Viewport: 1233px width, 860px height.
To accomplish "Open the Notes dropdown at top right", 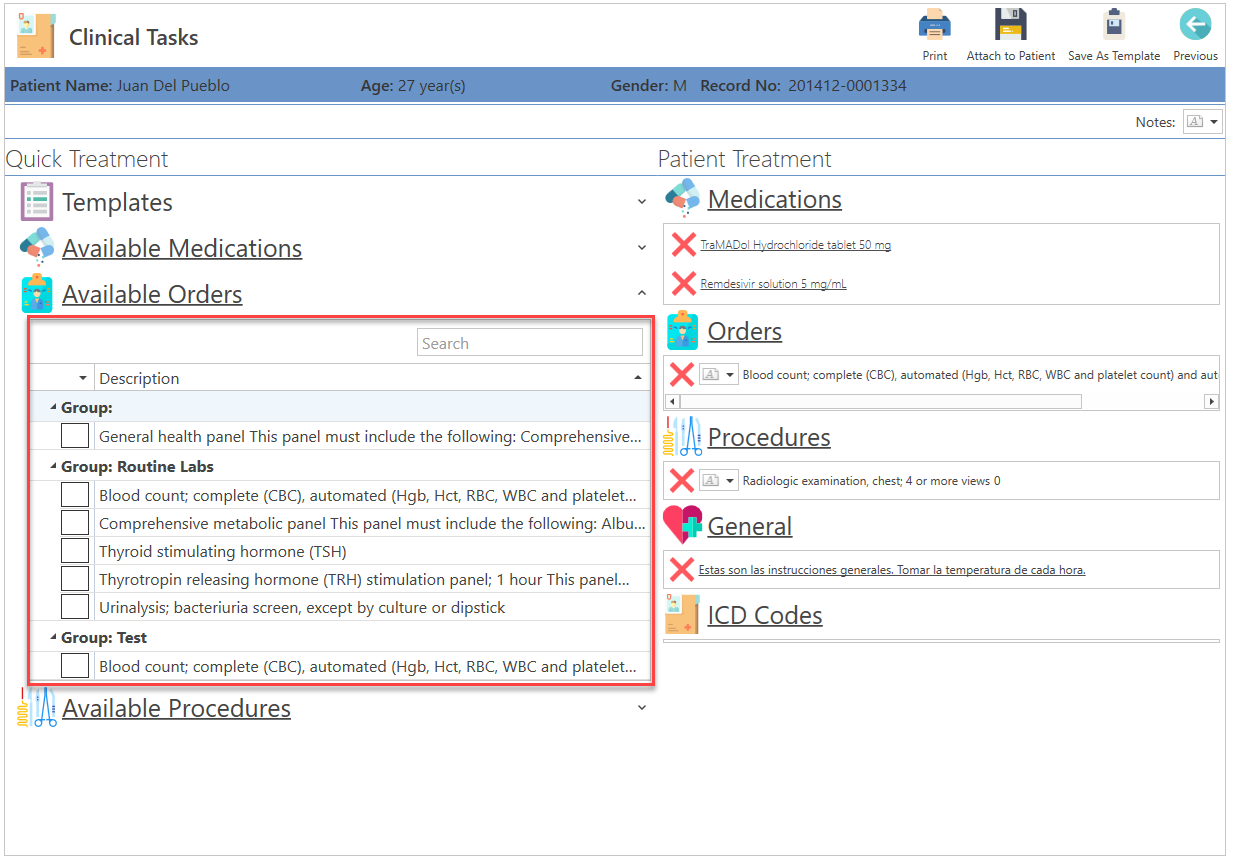I will coord(1203,122).
